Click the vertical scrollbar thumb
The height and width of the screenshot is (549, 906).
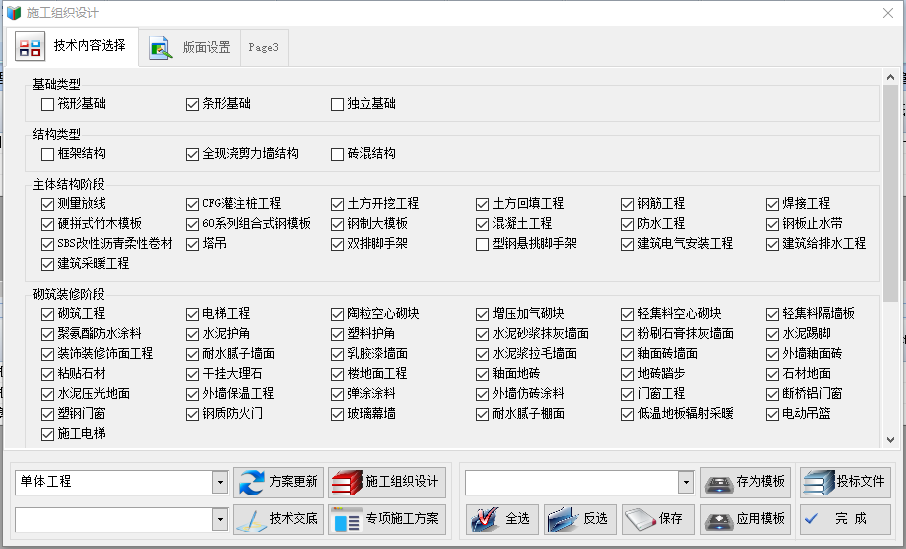[x=890, y=192]
